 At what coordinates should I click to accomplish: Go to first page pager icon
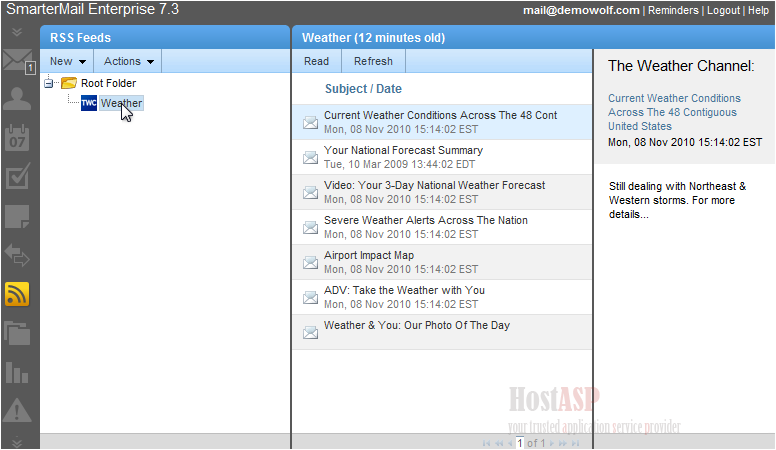click(486, 444)
